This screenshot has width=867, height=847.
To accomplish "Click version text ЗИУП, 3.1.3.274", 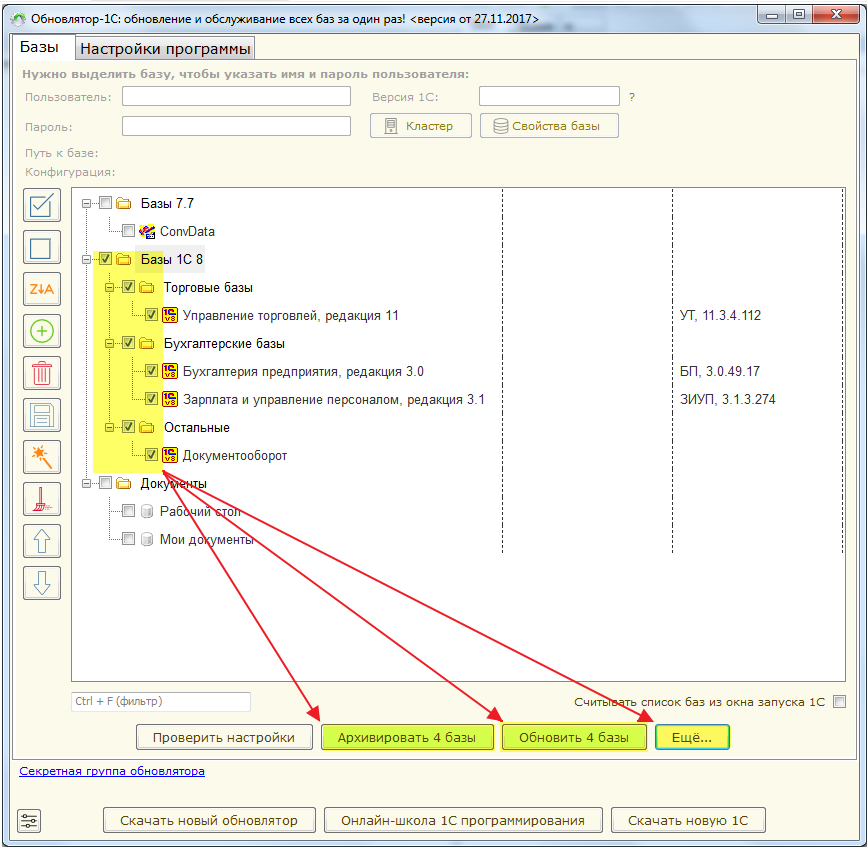I will click(x=727, y=400).
